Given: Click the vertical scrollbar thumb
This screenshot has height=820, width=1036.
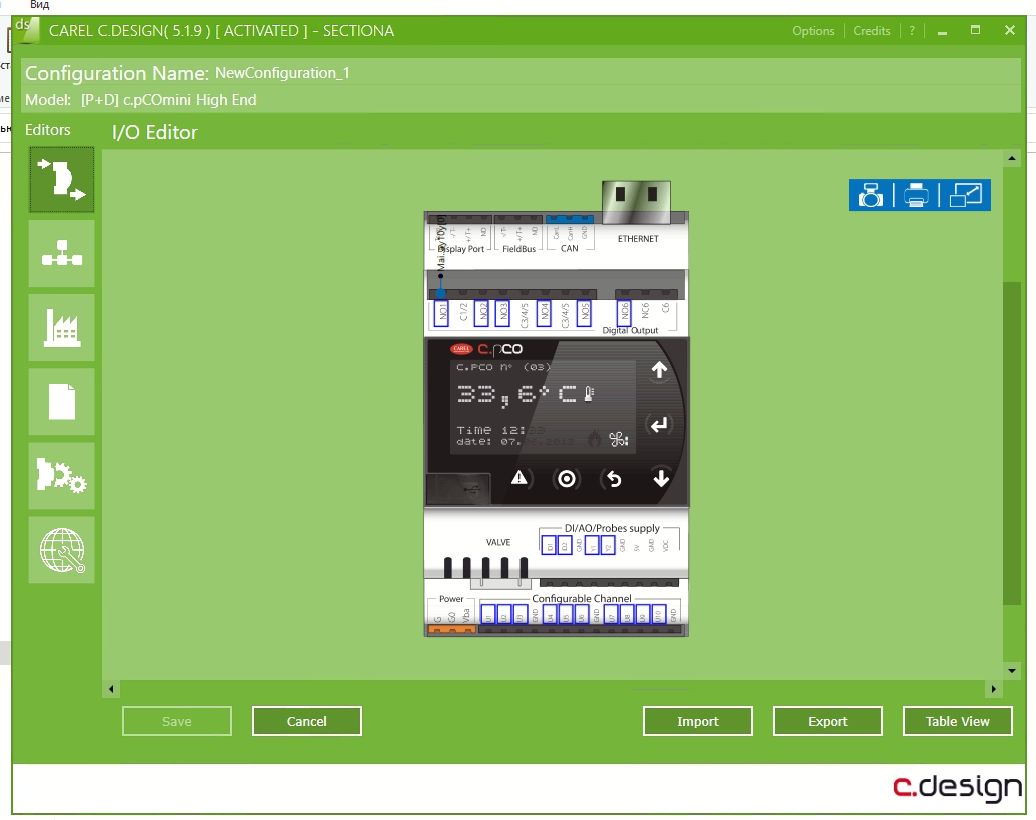Looking at the screenshot, I should (1012, 443).
